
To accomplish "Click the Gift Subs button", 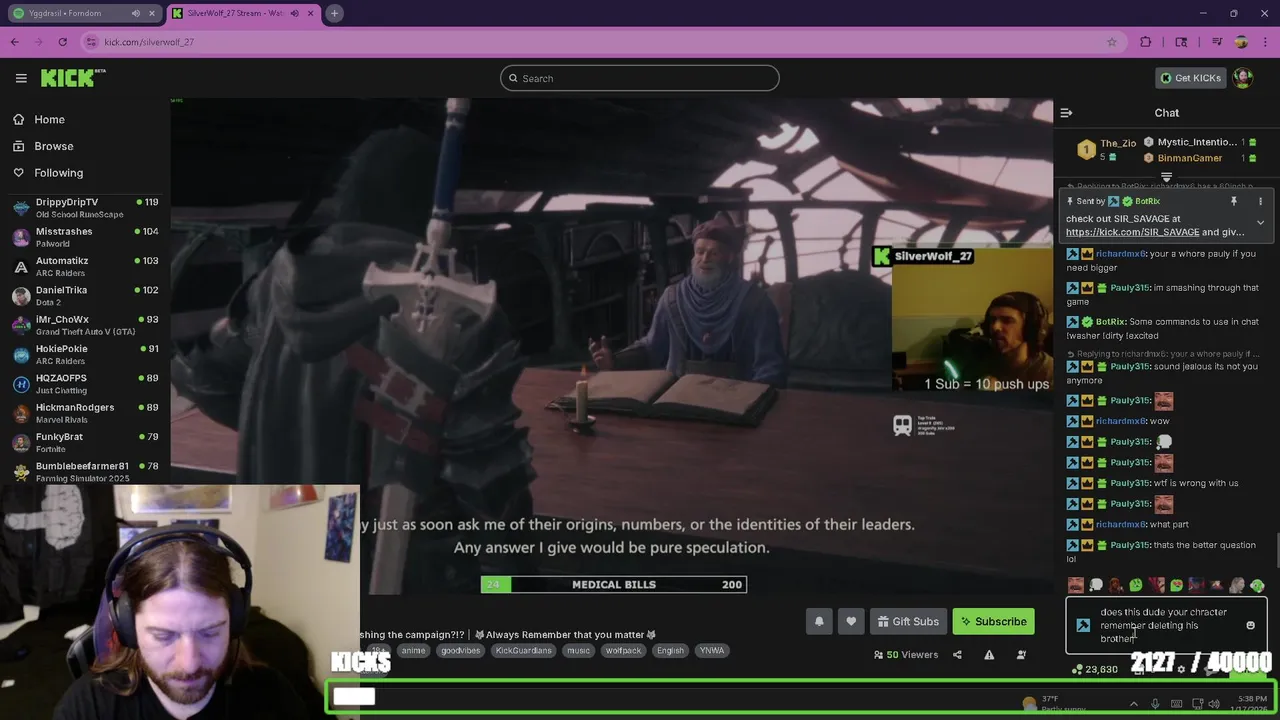I will [x=908, y=621].
